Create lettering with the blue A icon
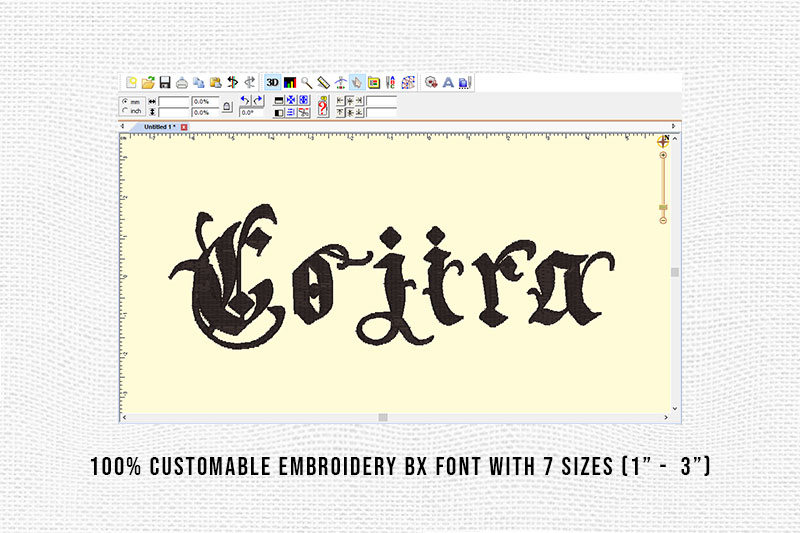The image size is (800, 533). click(x=448, y=82)
